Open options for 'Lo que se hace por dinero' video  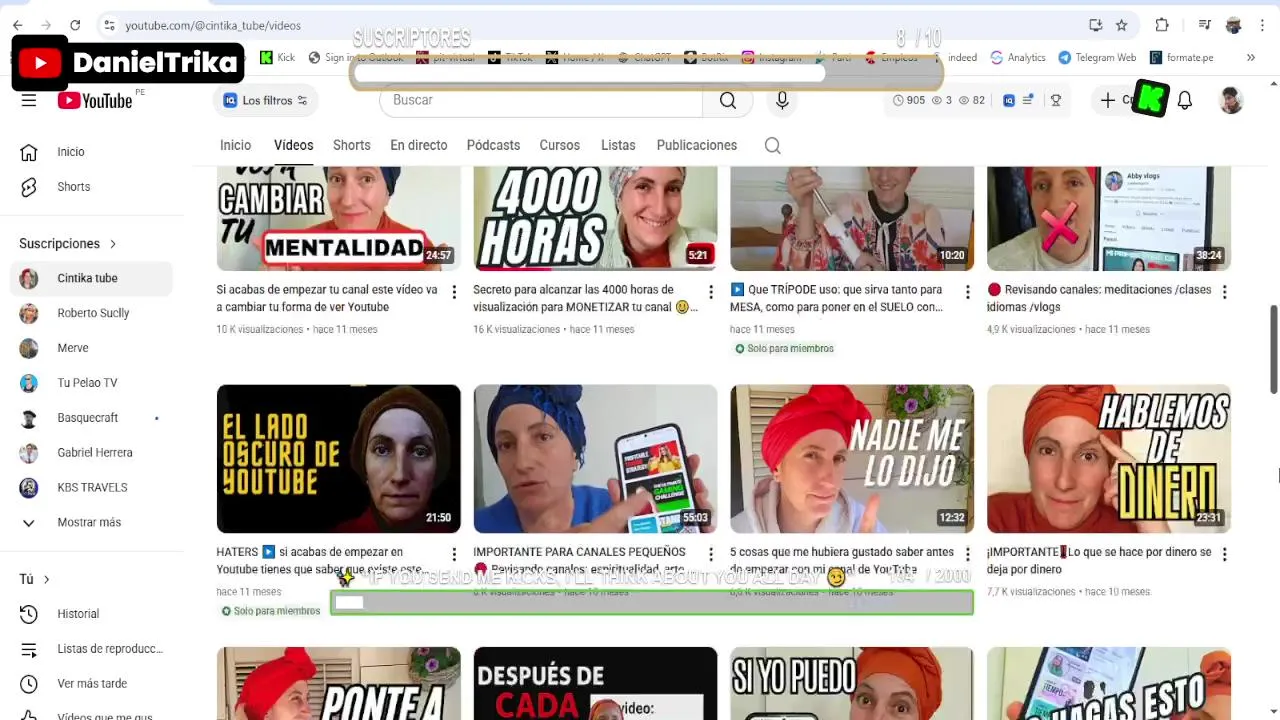[1224, 554]
